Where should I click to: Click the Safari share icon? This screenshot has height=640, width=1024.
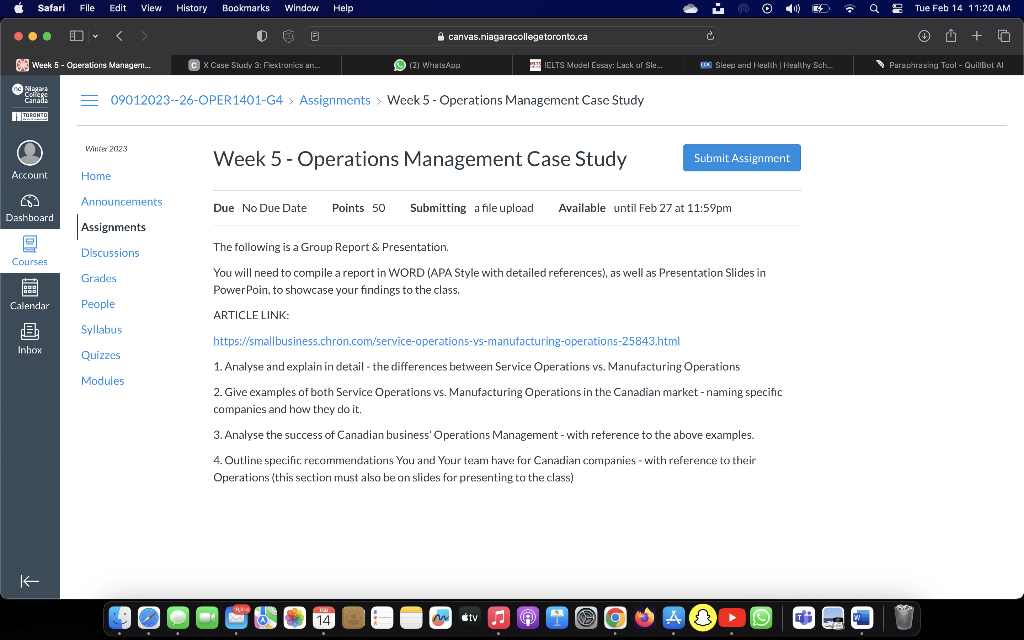pyautogui.click(x=951, y=36)
